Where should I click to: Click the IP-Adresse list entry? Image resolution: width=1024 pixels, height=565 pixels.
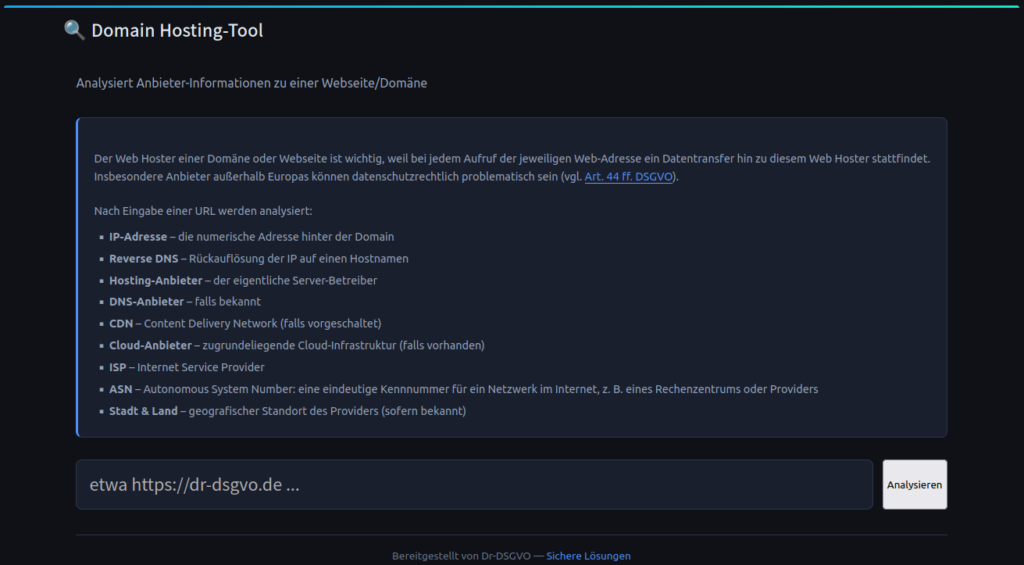[x=138, y=237]
